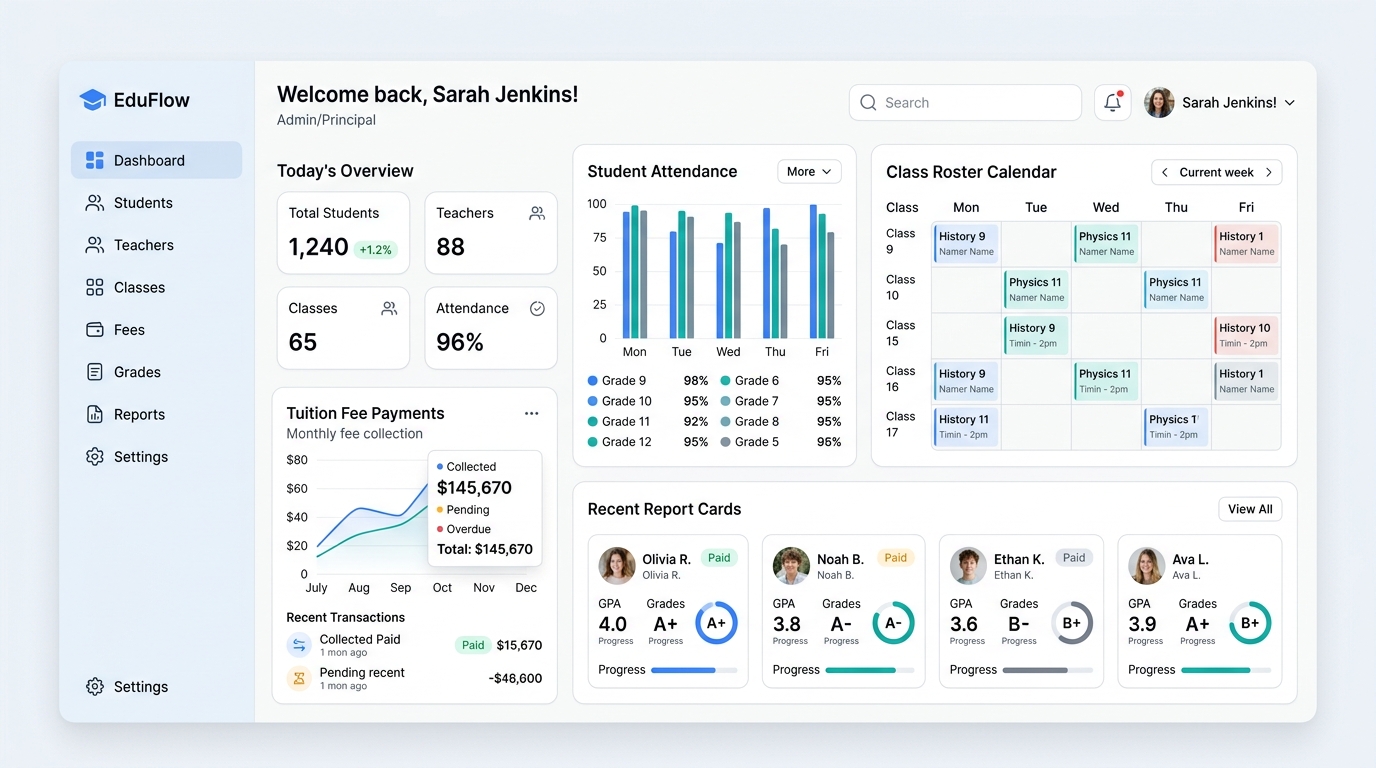Open the History 10 event on Friday
The image size is (1376, 768).
click(x=1247, y=335)
